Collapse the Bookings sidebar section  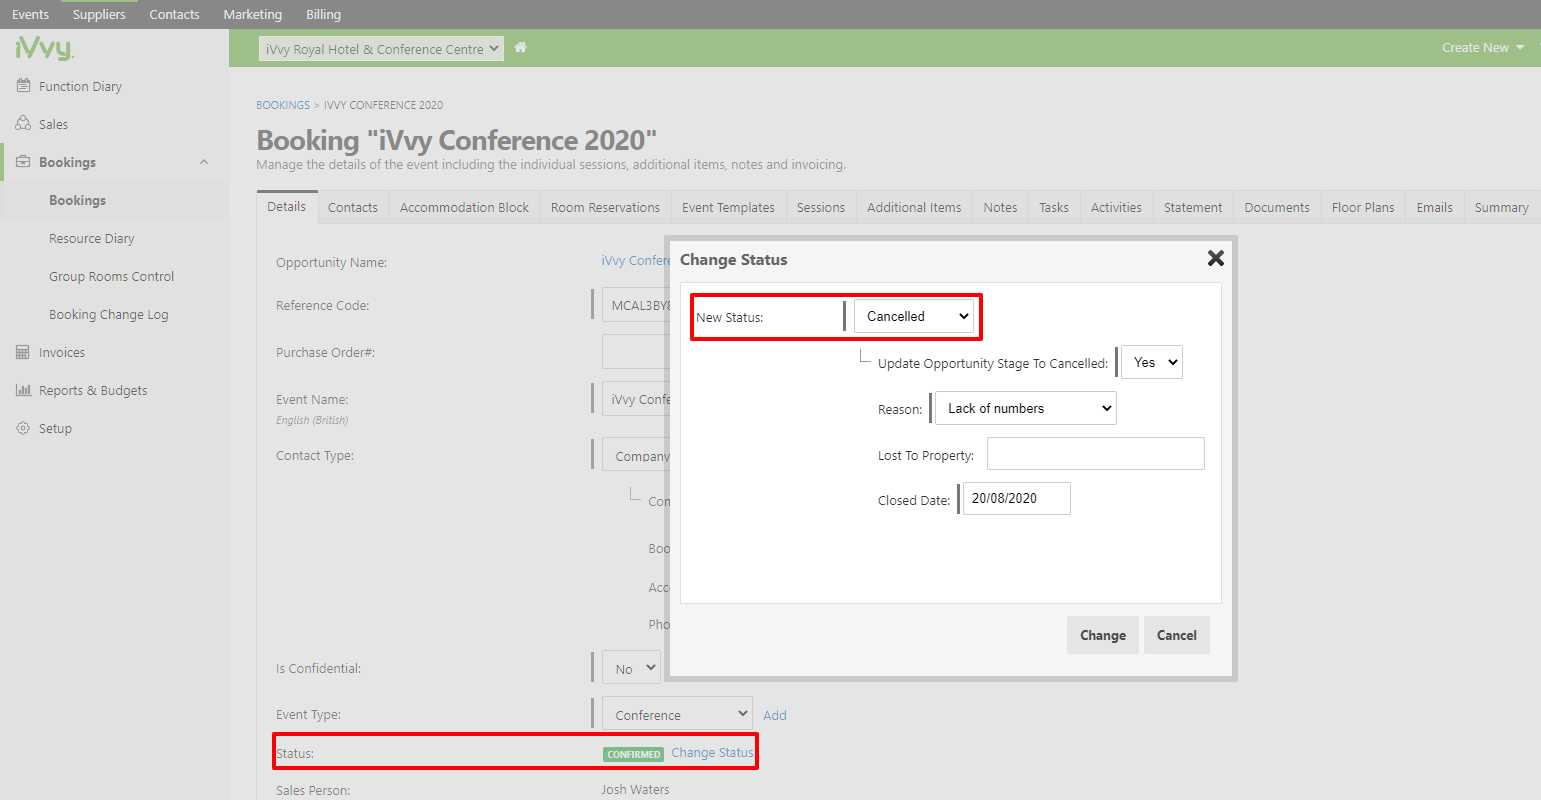click(204, 162)
